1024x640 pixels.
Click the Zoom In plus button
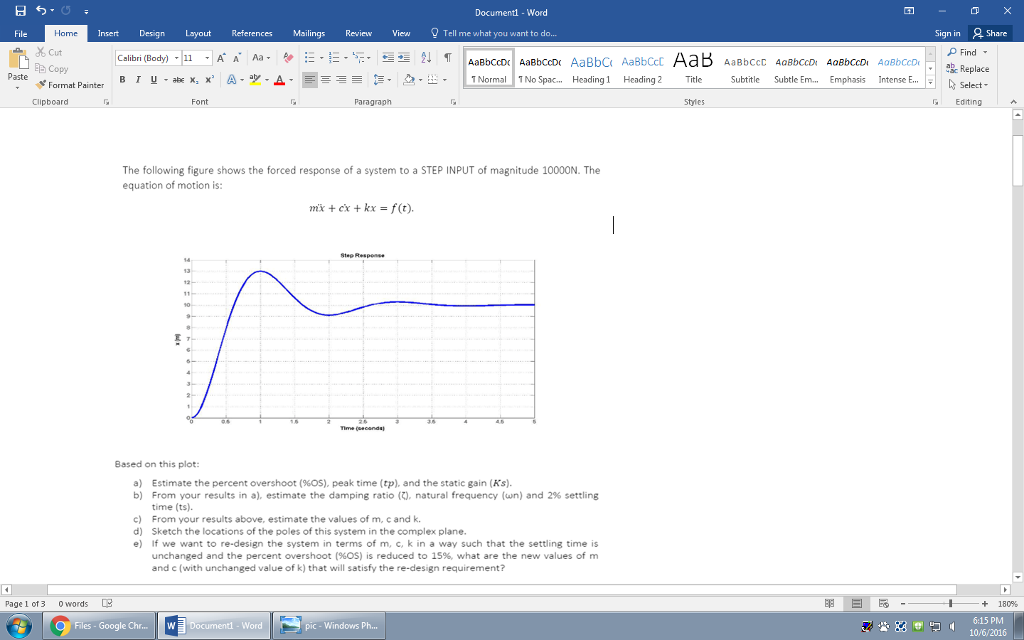point(984,604)
